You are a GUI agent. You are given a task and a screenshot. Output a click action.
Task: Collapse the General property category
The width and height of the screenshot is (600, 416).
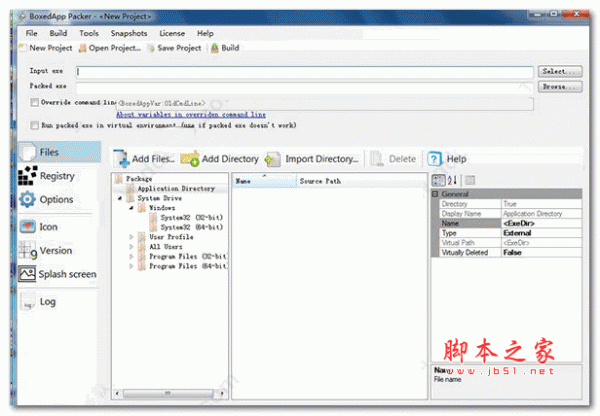435,194
